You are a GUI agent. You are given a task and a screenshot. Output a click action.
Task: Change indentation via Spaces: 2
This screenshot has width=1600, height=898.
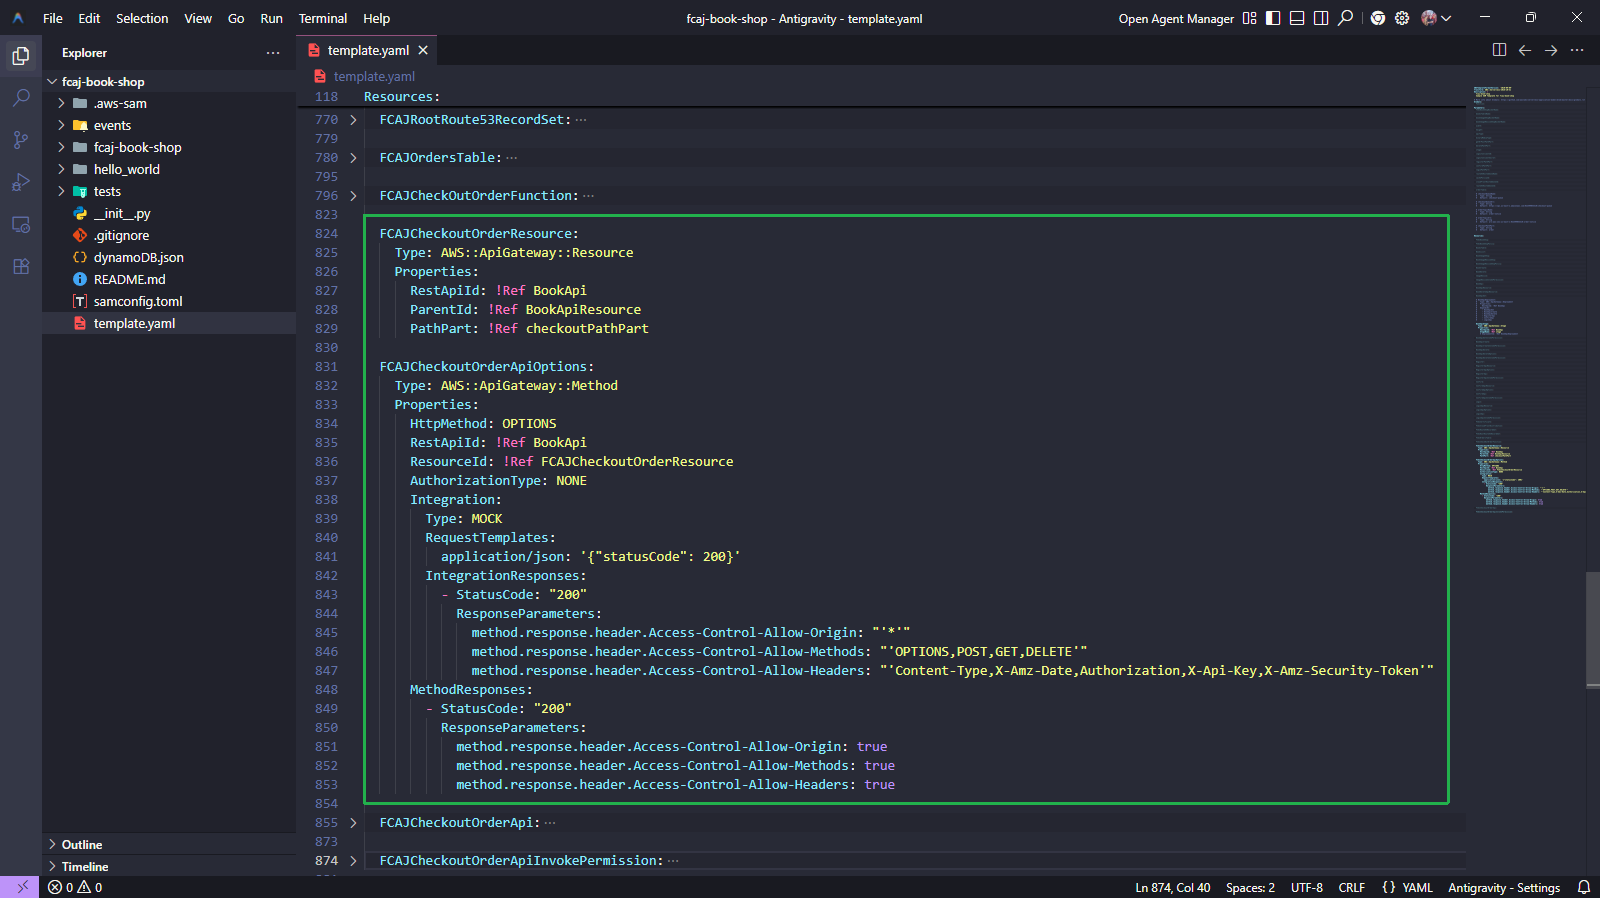pos(1250,887)
